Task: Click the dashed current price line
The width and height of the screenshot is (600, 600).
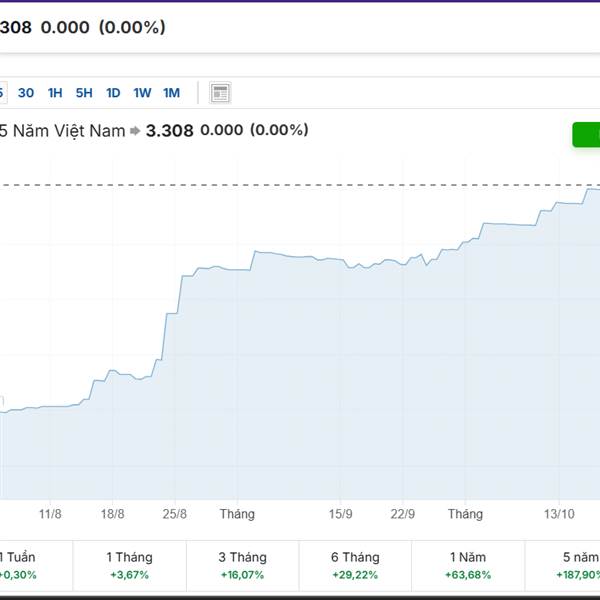Action: [300, 184]
